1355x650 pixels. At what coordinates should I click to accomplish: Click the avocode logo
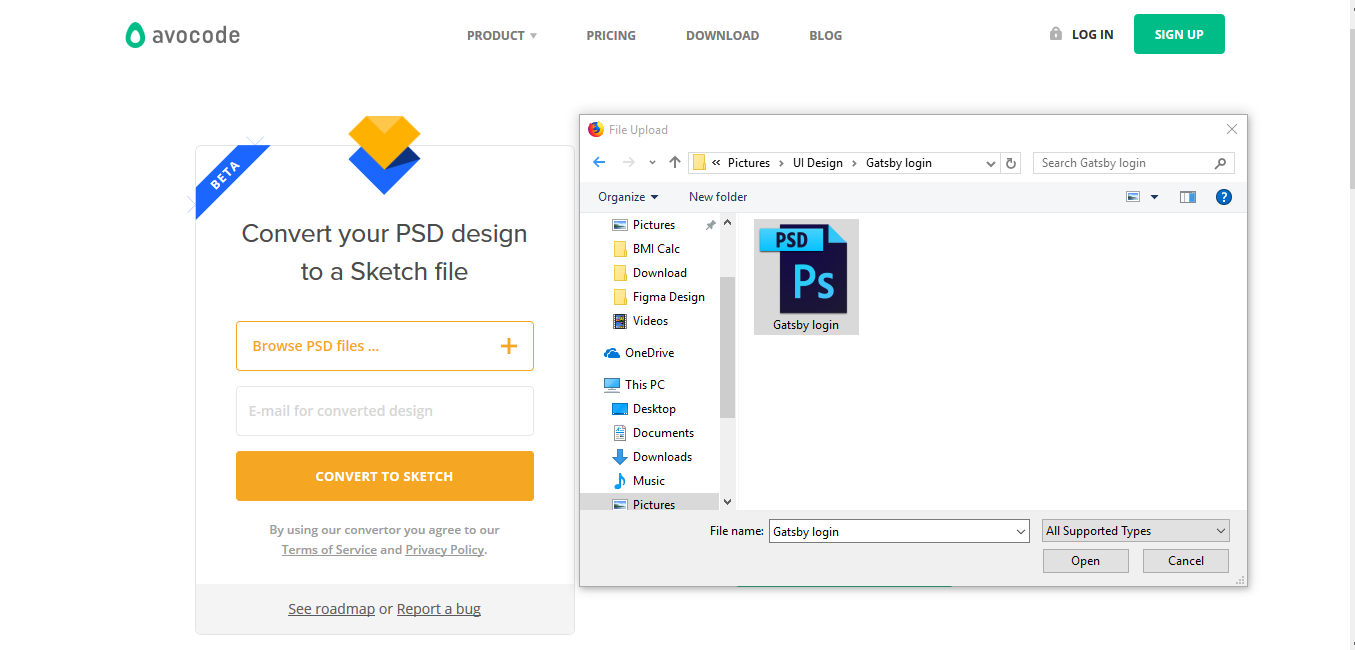tap(183, 35)
